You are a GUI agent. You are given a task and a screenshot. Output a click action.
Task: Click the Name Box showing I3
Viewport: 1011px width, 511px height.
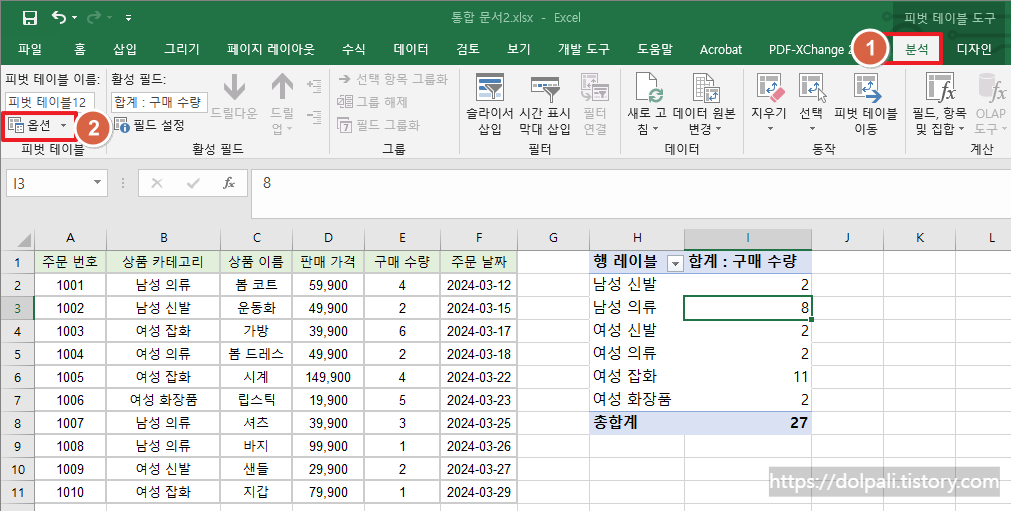click(x=48, y=183)
